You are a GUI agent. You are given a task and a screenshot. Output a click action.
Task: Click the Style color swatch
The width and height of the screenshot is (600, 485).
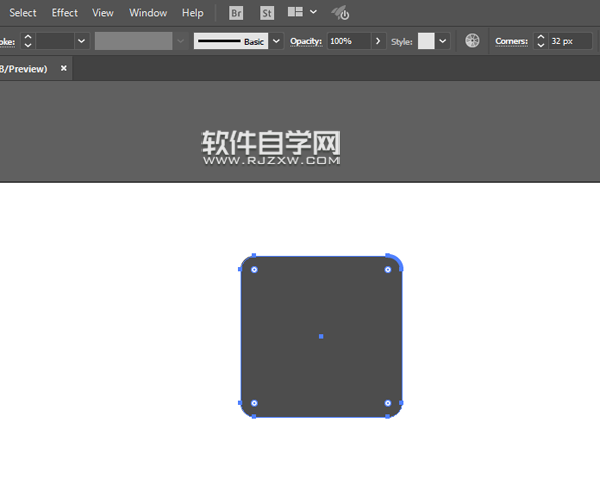pyautogui.click(x=426, y=41)
